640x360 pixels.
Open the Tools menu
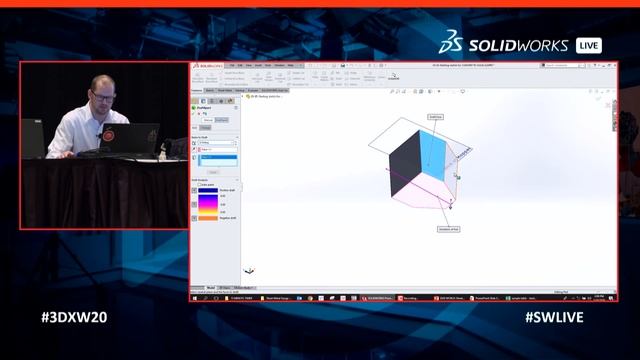pyautogui.click(x=268, y=65)
